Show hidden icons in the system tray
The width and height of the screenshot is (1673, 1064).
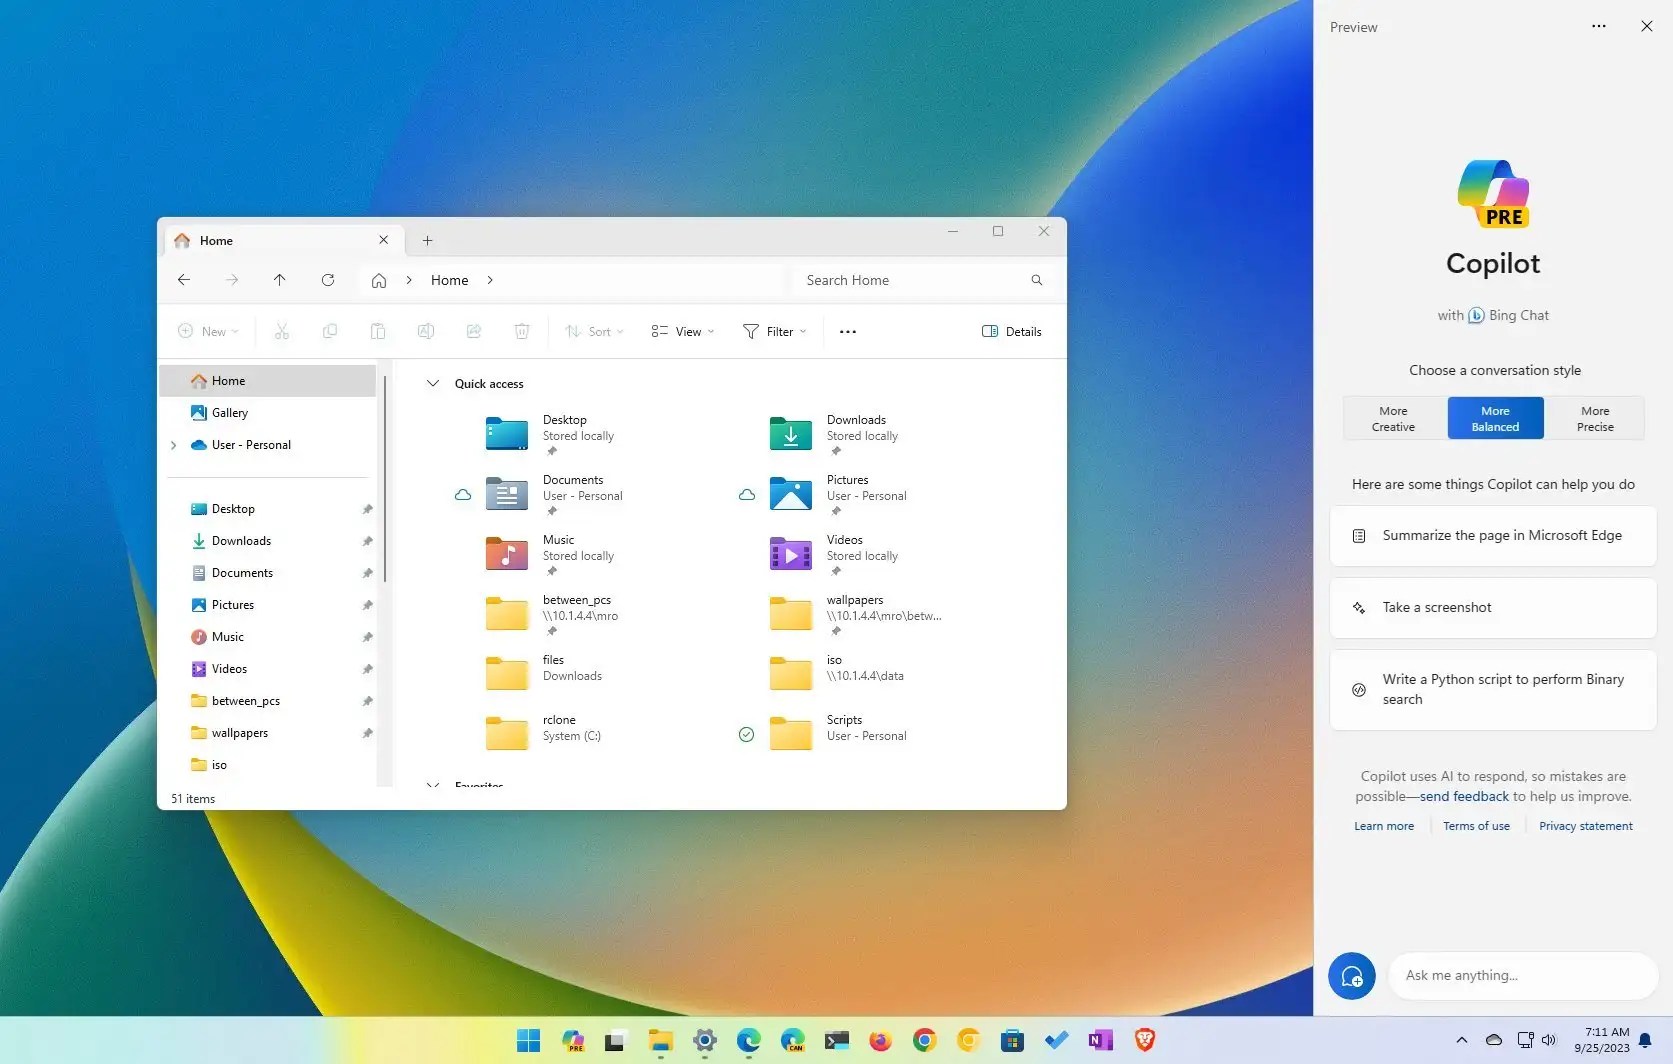pyautogui.click(x=1461, y=1040)
